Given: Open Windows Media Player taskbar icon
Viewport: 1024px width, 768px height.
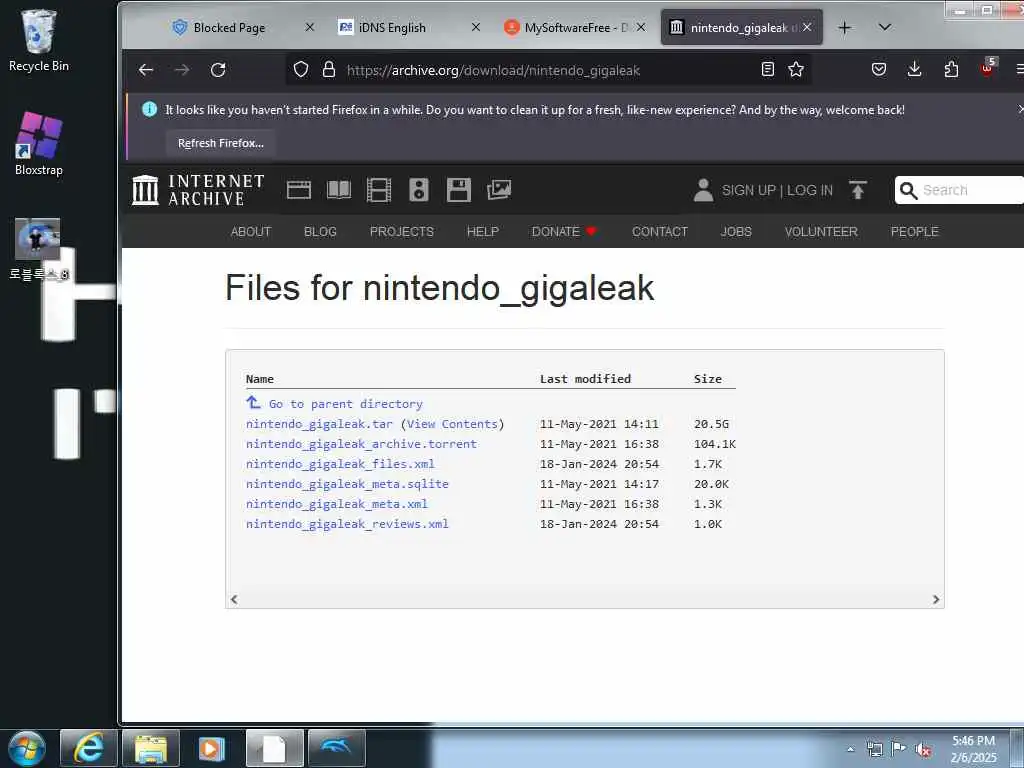Looking at the screenshot, I should 212,748.
